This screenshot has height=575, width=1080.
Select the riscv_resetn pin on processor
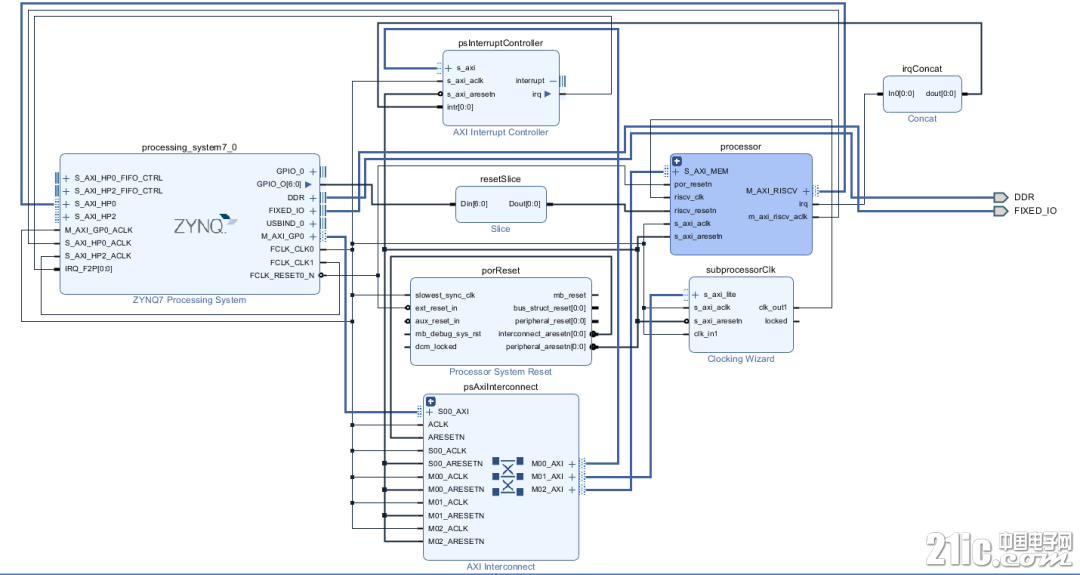click(x=695, y=211)
